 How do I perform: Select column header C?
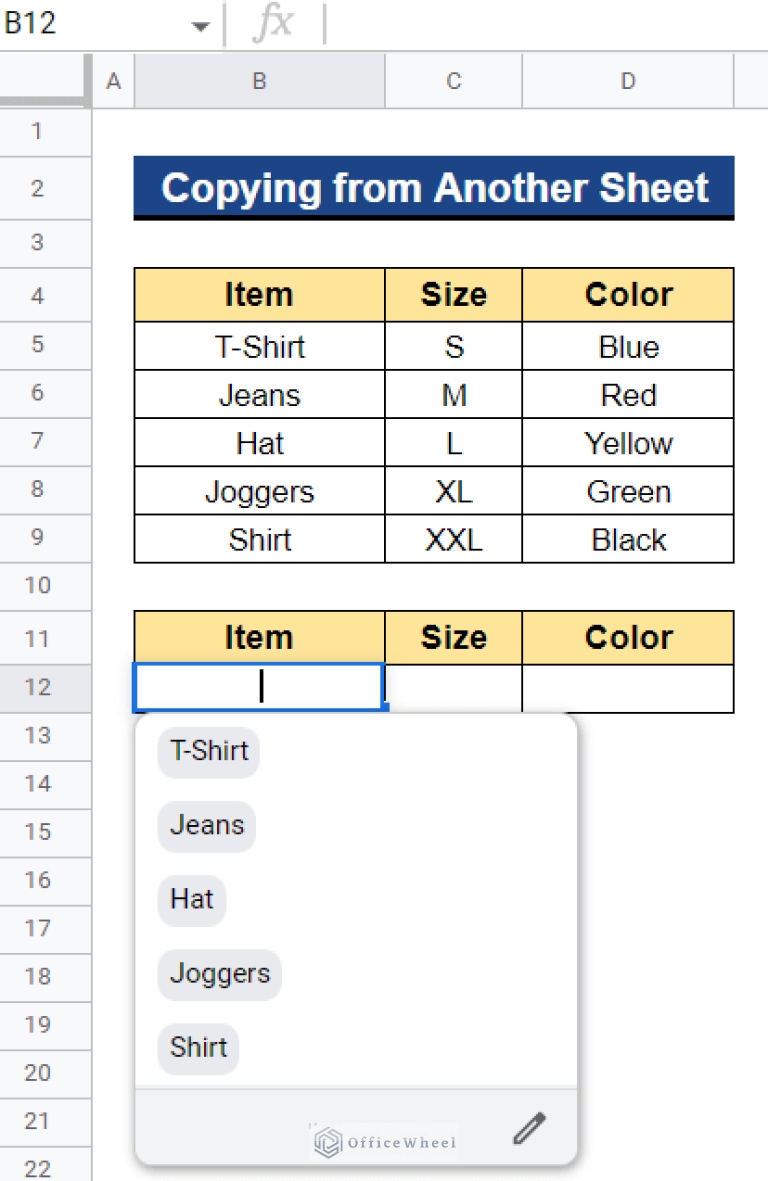point(452,81)
